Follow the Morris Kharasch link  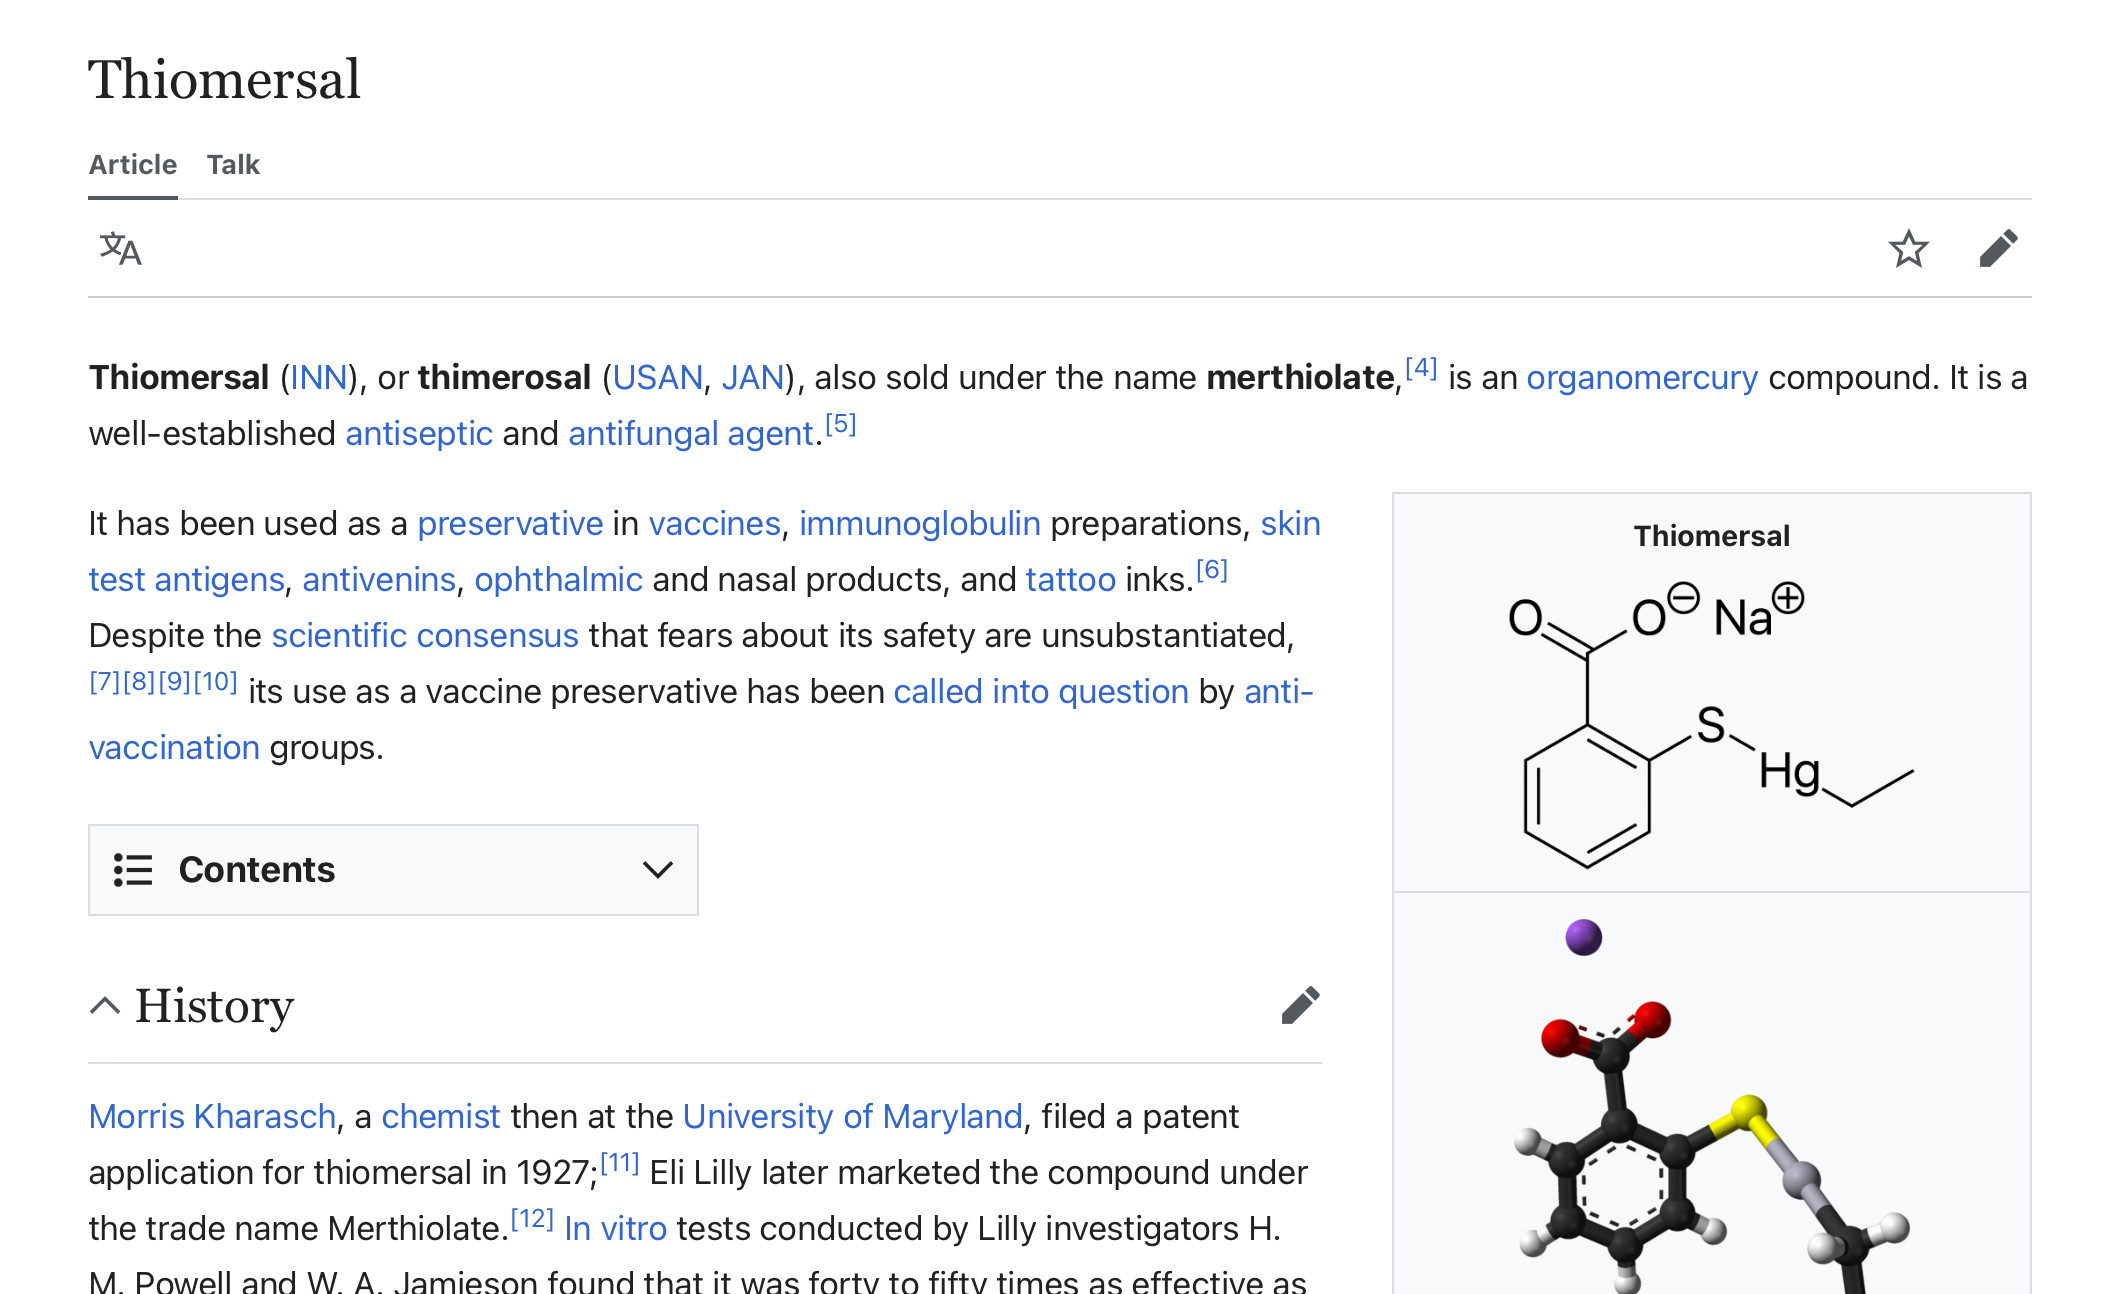tap(212, 1116)
